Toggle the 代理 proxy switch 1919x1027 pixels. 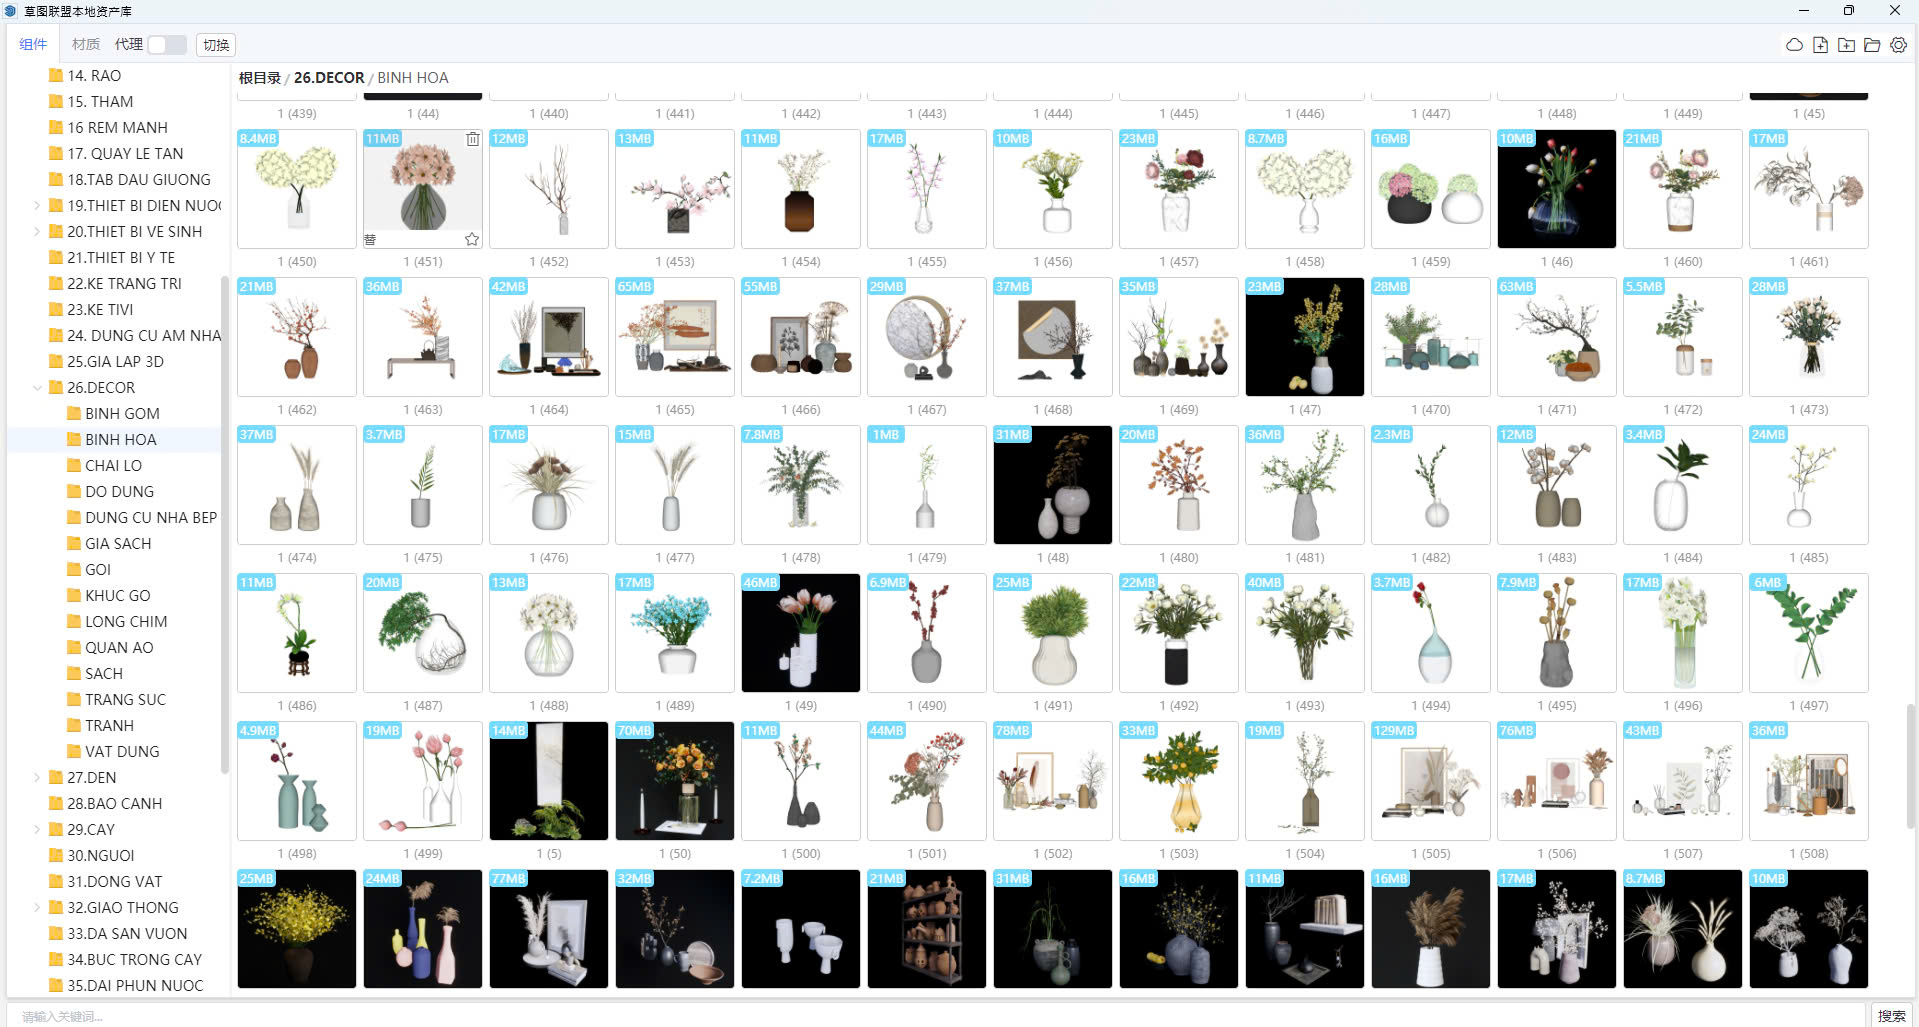pyautogui.click(x=166, y=45)
